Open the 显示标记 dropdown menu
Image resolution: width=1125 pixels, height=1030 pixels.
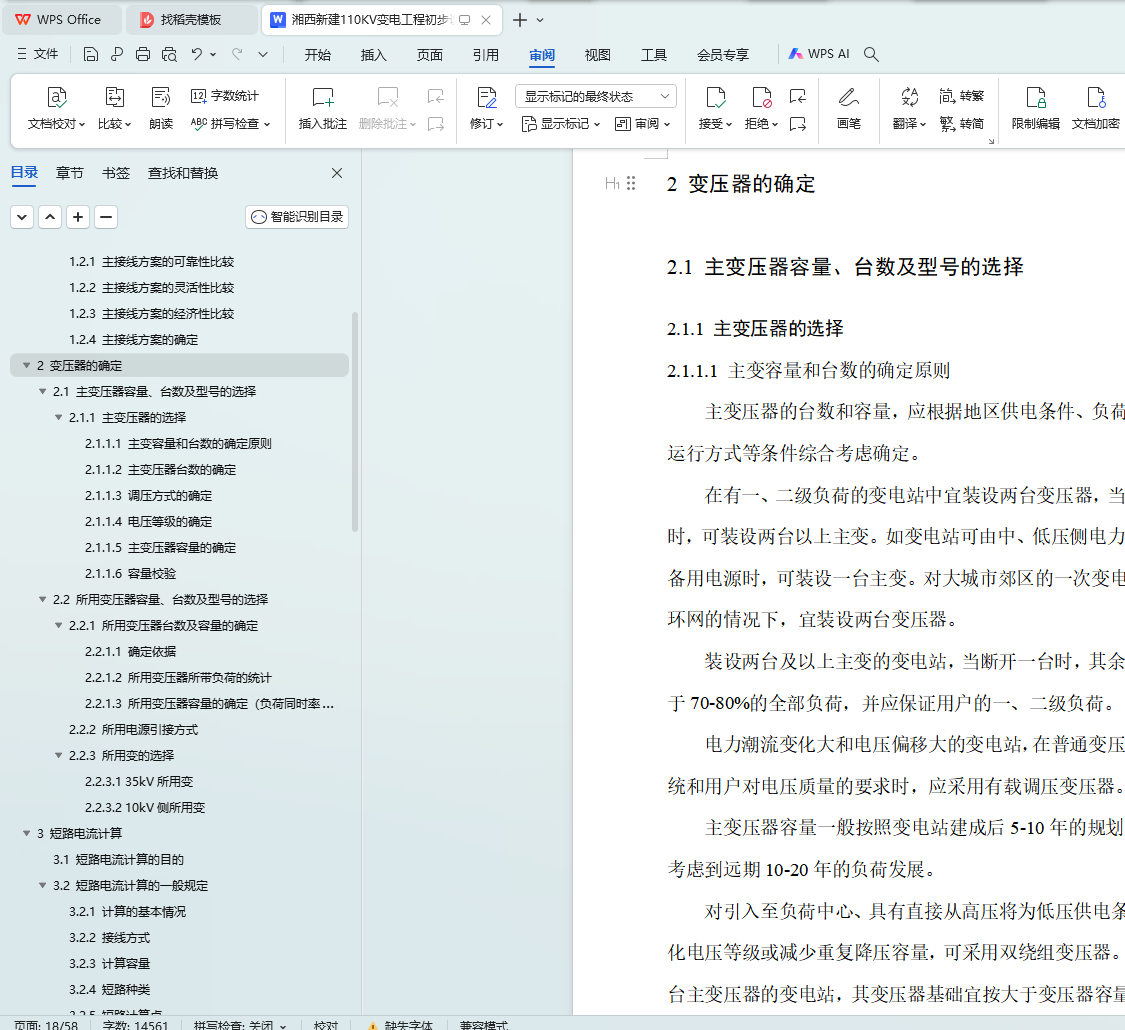tap(561, 123)
